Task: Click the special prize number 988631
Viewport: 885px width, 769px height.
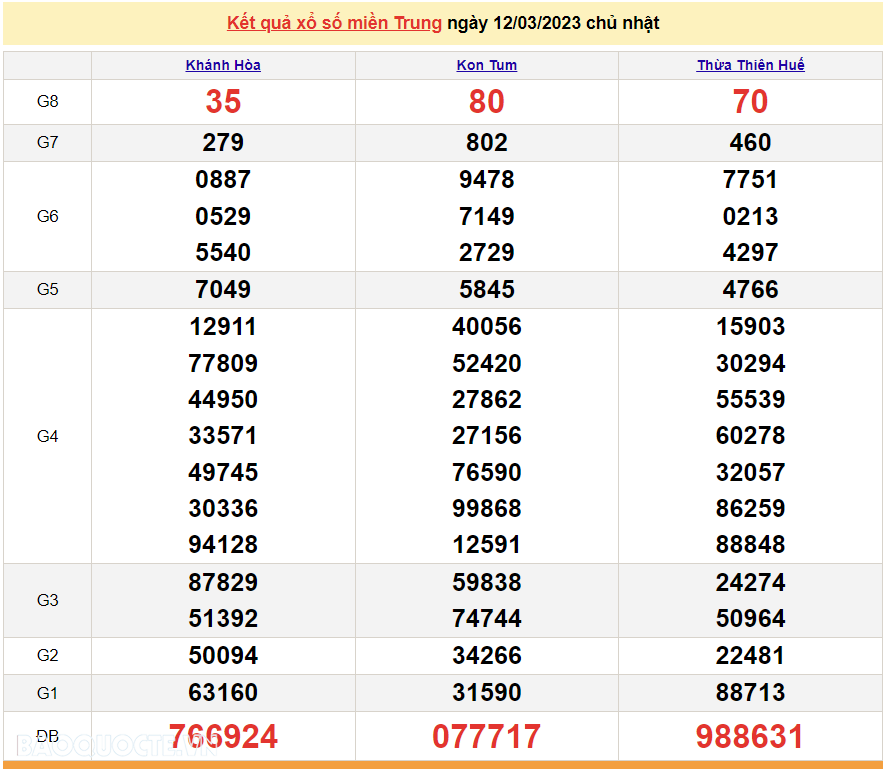Action: click(750, 737)
